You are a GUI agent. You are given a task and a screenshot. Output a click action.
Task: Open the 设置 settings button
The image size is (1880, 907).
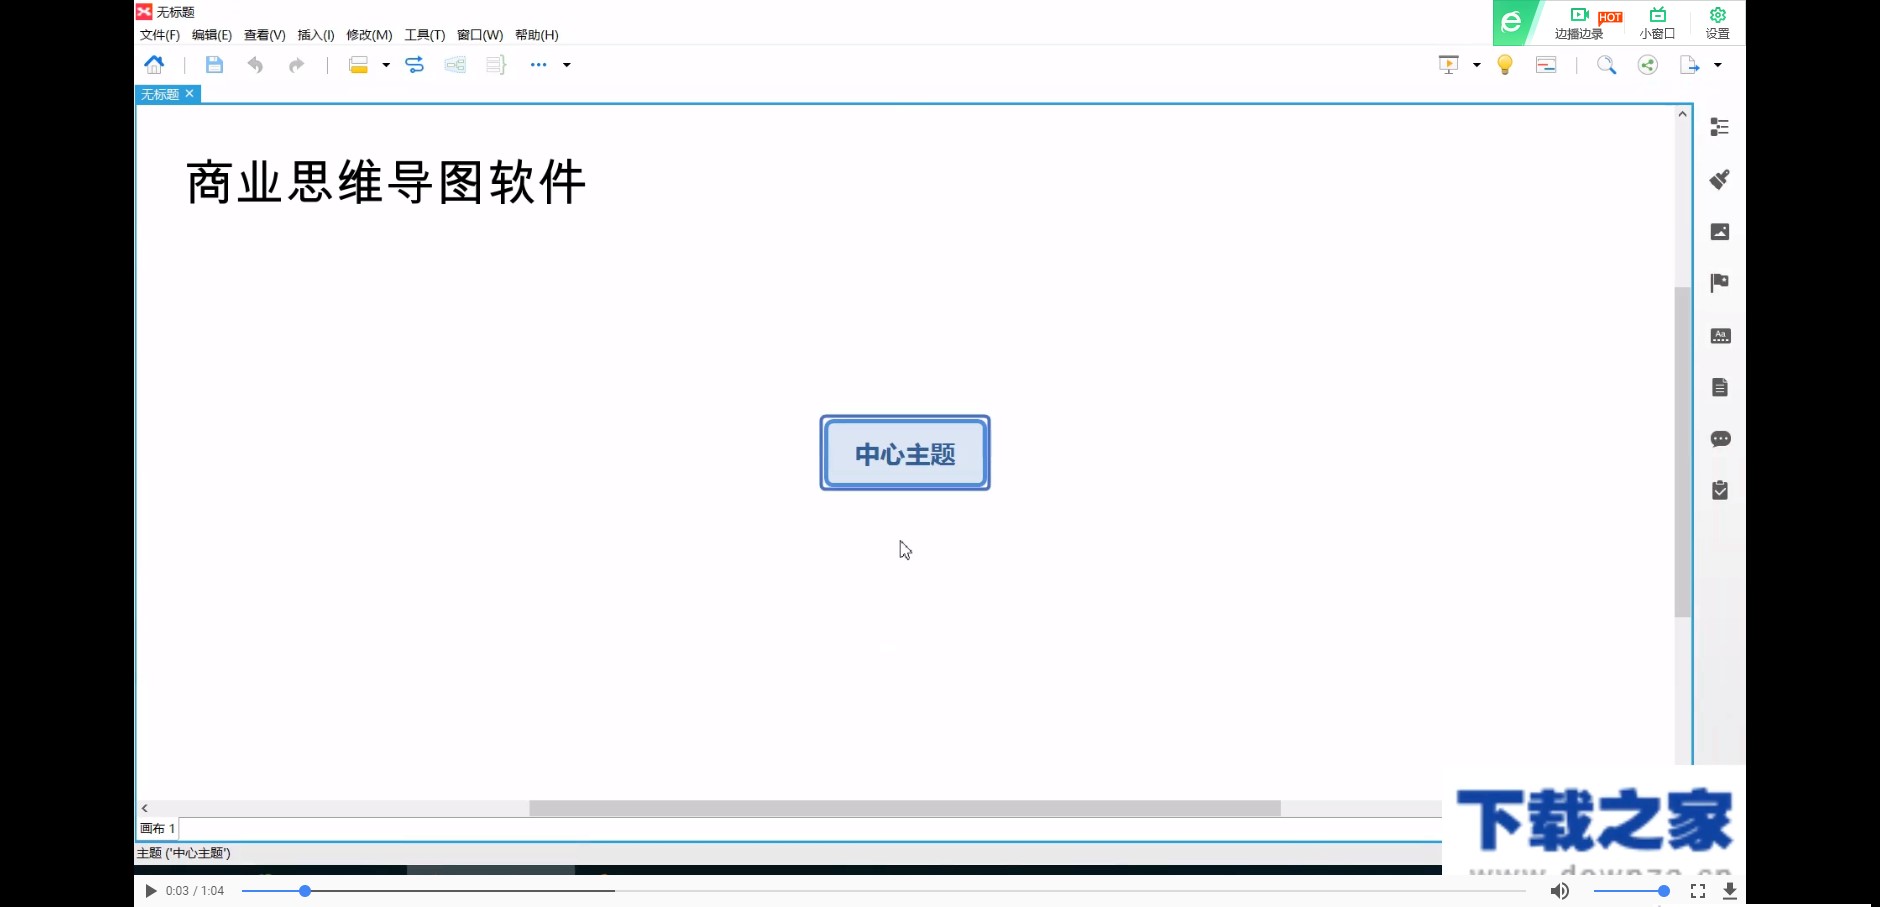(1717, 22)
